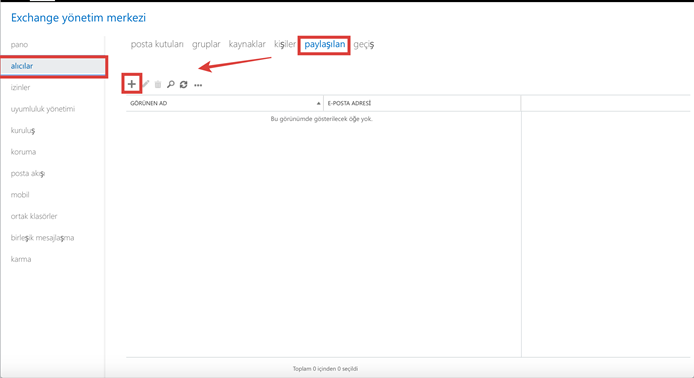Image resolution: width=694 pixels, height=378 pixels.
Task: Select the paylaşılan tab
Action: click(x=324, y=44)
